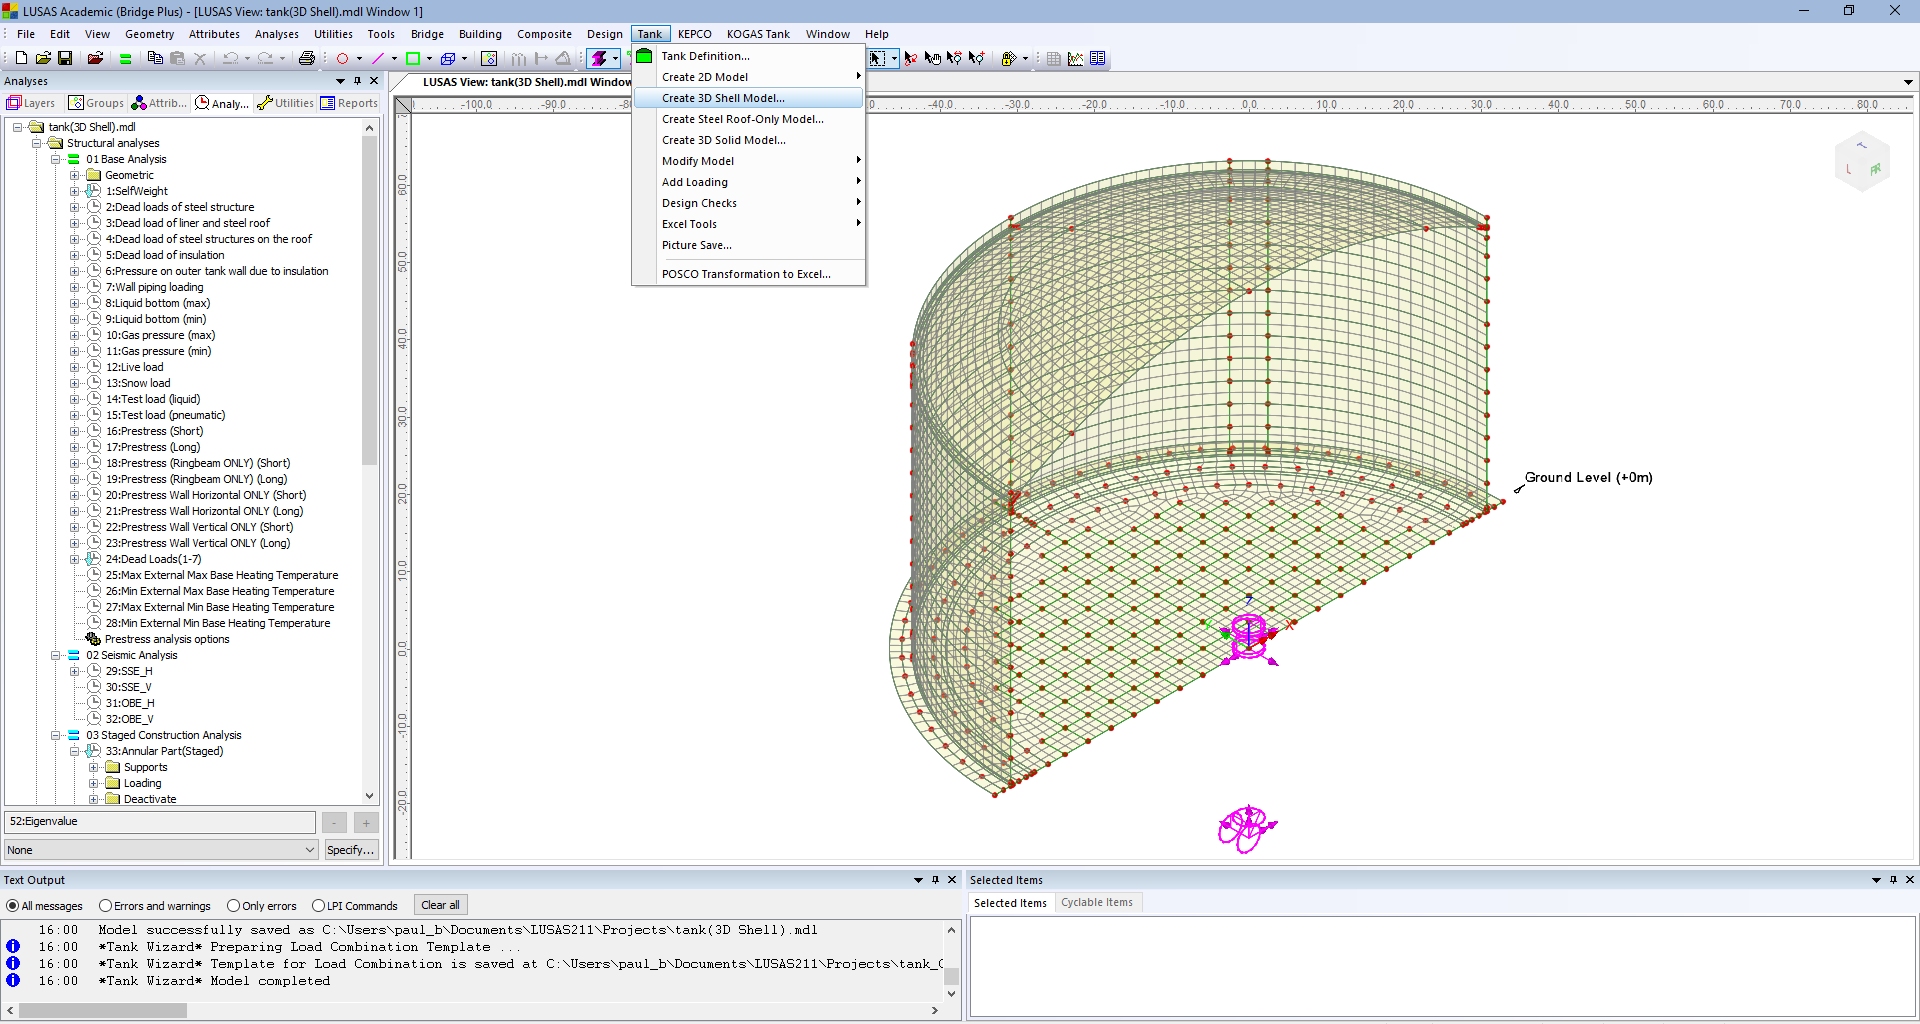Click the 'Clear all' button
Viewport: 1920px width, 1024px height.
coord(440,906)
